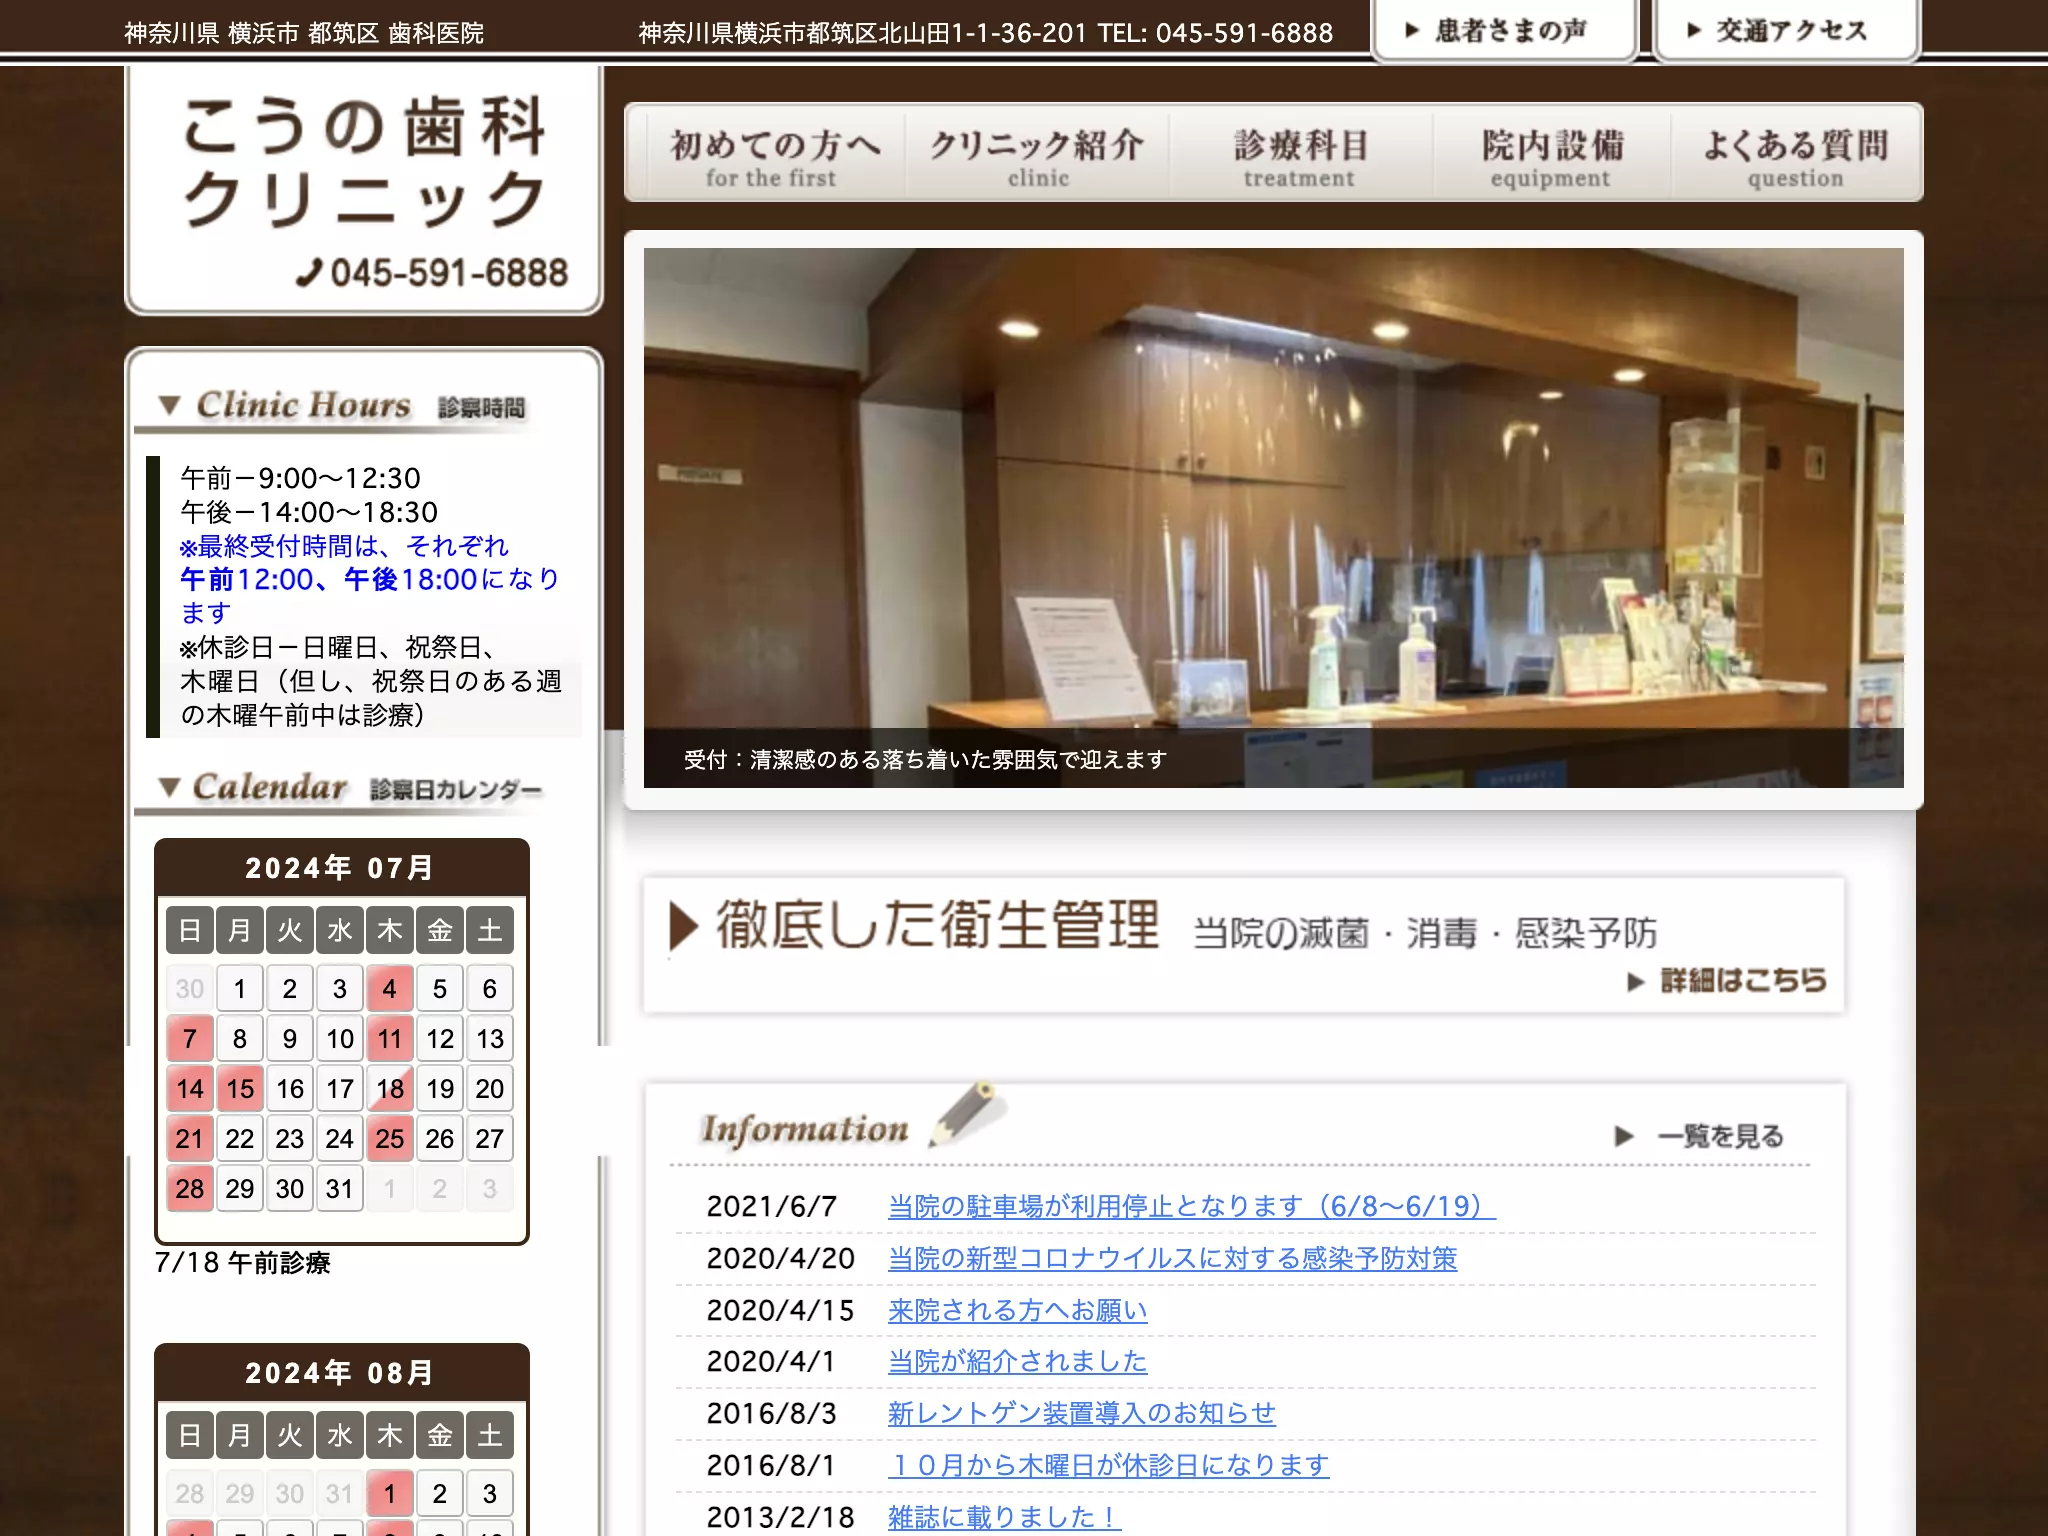The width and height of the screenshot is (2048, 1536).
Task: Select July 31 in the calendar
Action: [x=340, y=1188]
